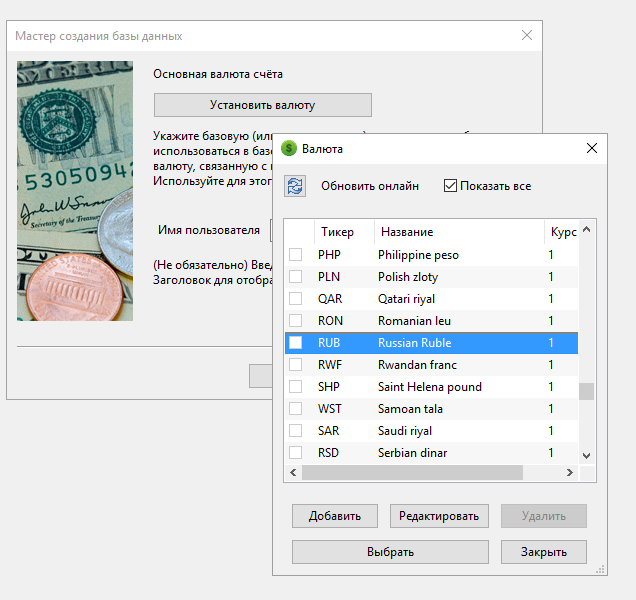Select the "Saudi riyal" row name
Viewport: 636px width, 600px height.
[x=405, y=430]
